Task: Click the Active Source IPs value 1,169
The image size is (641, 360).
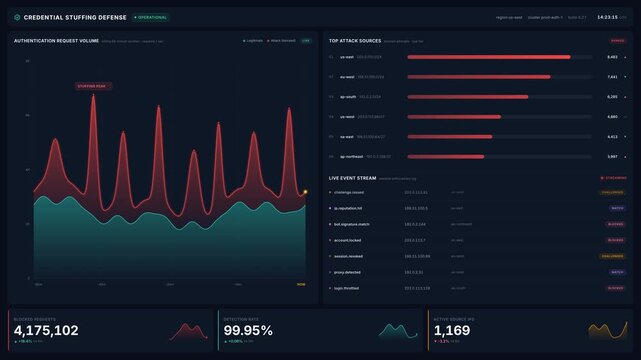Action: point(452,330)
